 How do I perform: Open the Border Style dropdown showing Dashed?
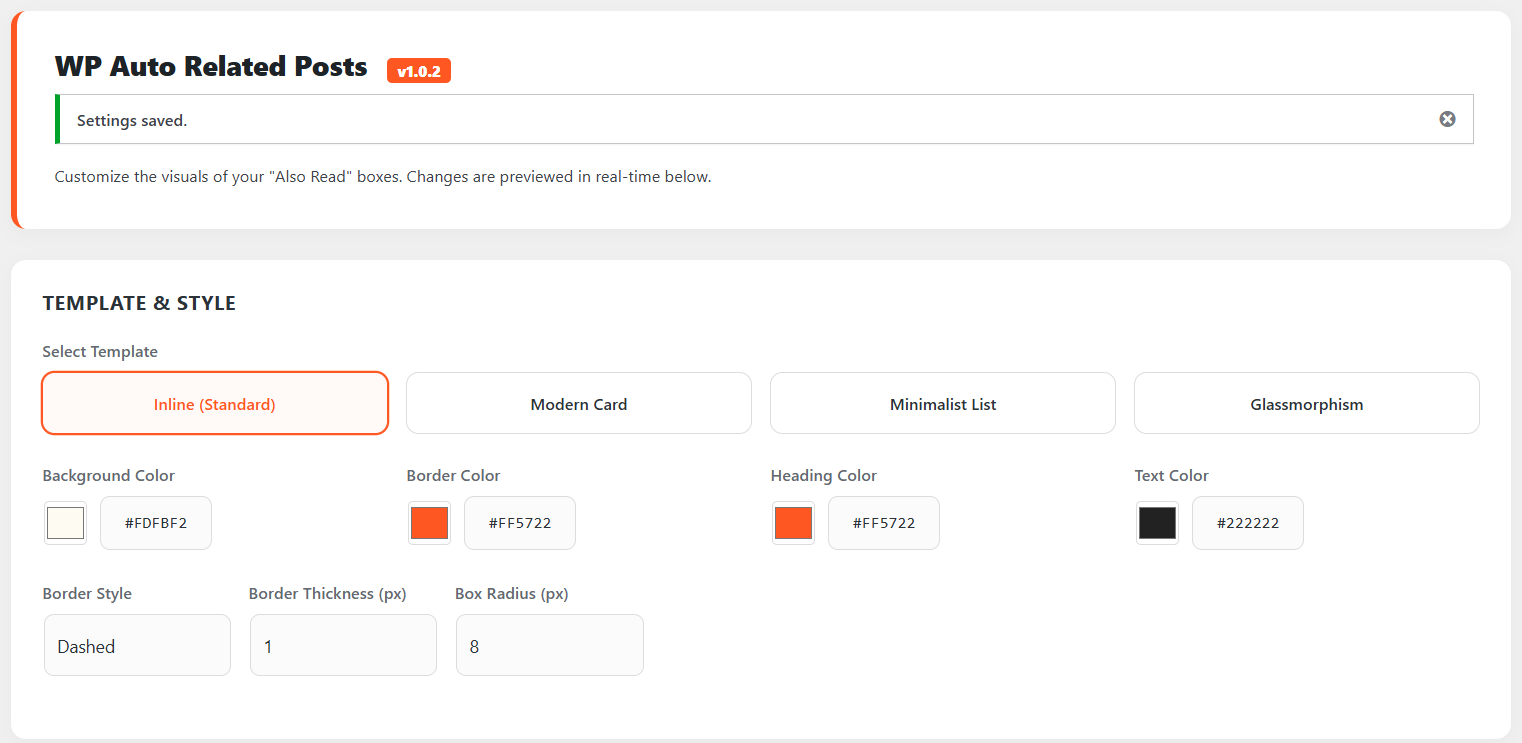click(x=136, y=645)
